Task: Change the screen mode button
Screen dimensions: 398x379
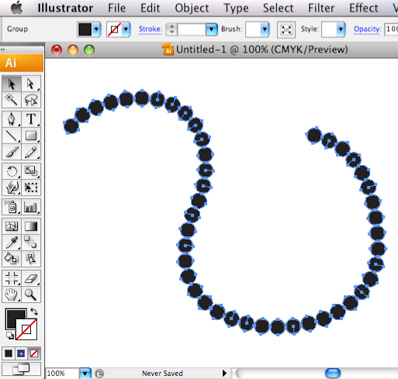Action: pos(21,369)
